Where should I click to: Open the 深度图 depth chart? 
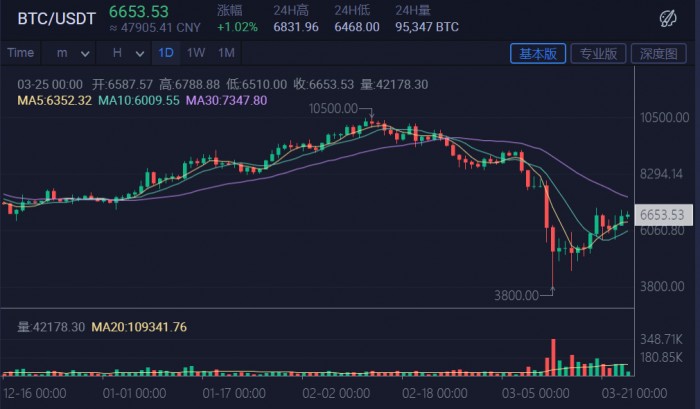point(658,54)
